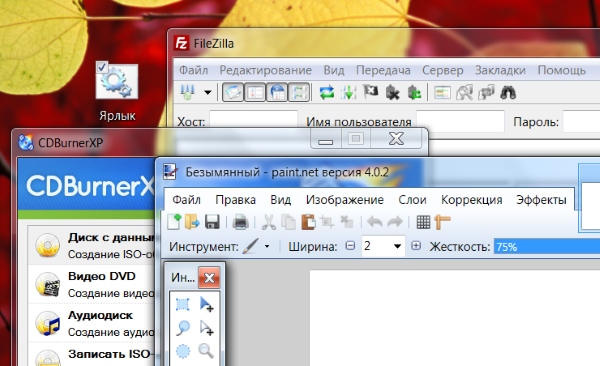Open paint.net Эффекты menu
Screen dimensions: 600x366
[541, 199]
